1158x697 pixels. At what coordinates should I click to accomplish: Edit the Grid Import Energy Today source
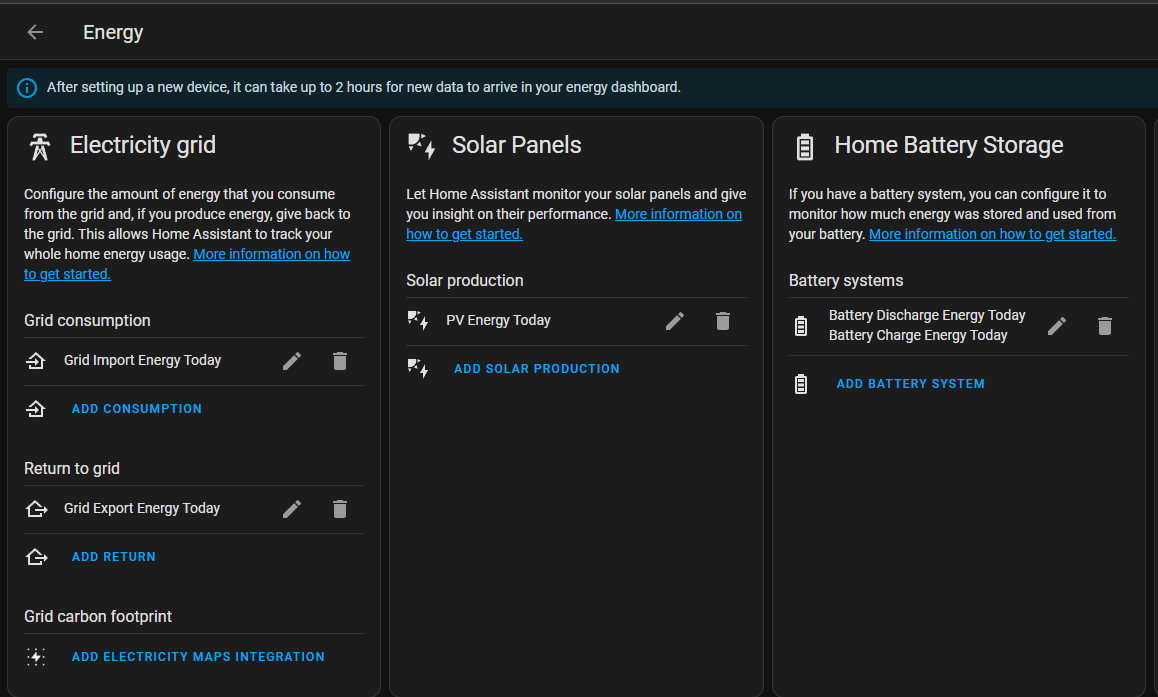[x=291, y=361]
